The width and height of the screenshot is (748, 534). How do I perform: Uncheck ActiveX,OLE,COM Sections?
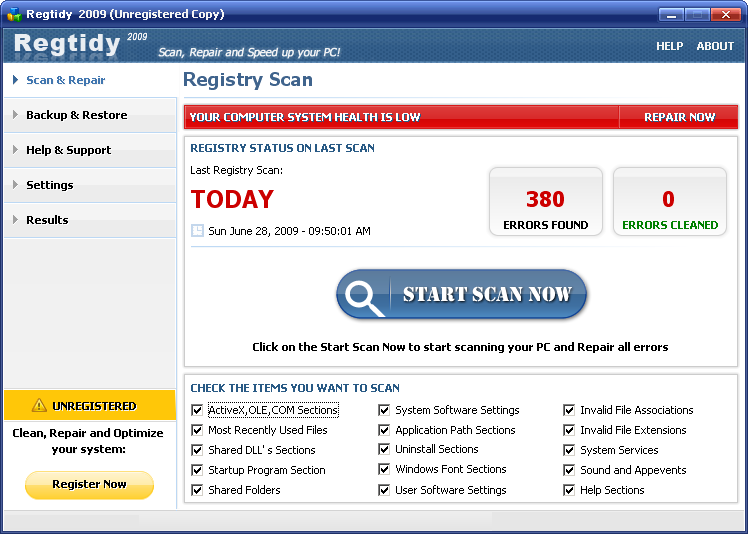pos(197,410)
